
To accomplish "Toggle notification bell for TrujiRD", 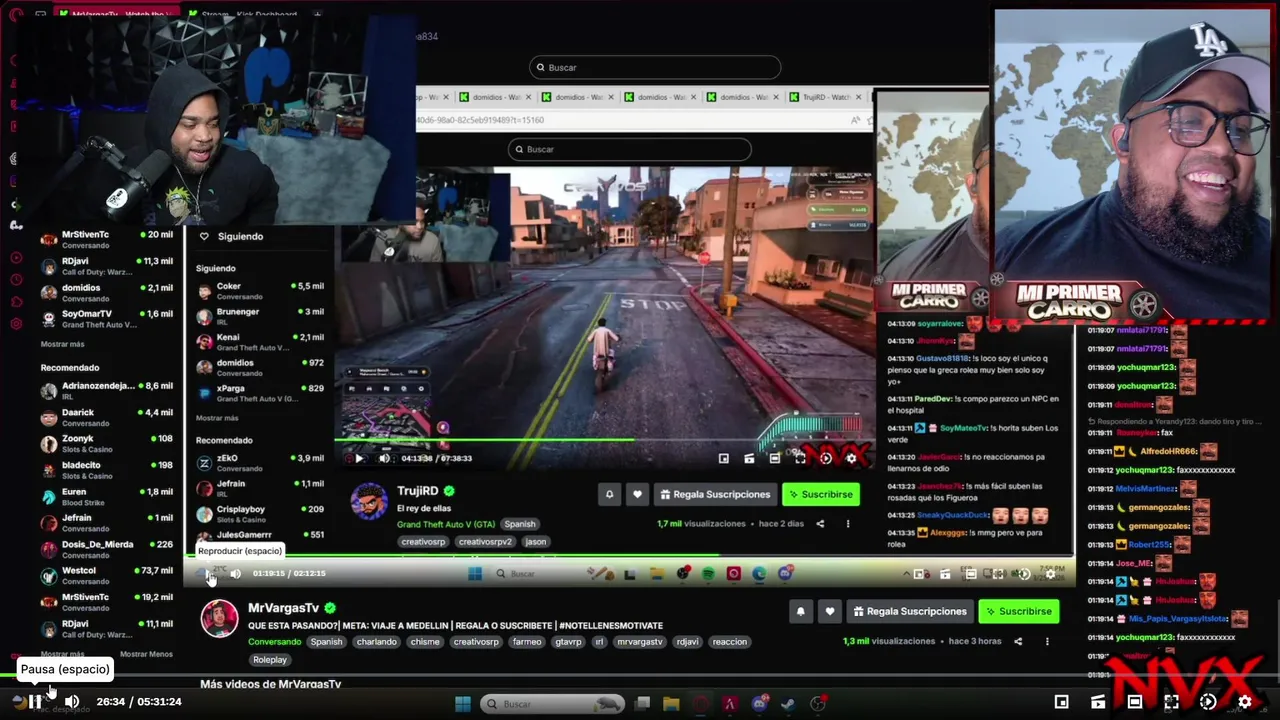I will pyautogui.click(x=609, y=494).
